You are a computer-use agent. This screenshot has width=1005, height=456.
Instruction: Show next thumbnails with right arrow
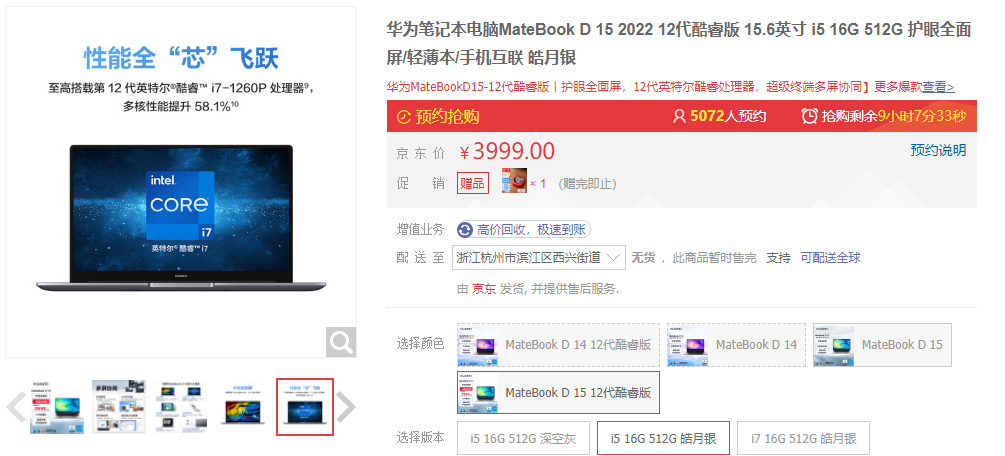pyautogui.click(x=346, y=407)
